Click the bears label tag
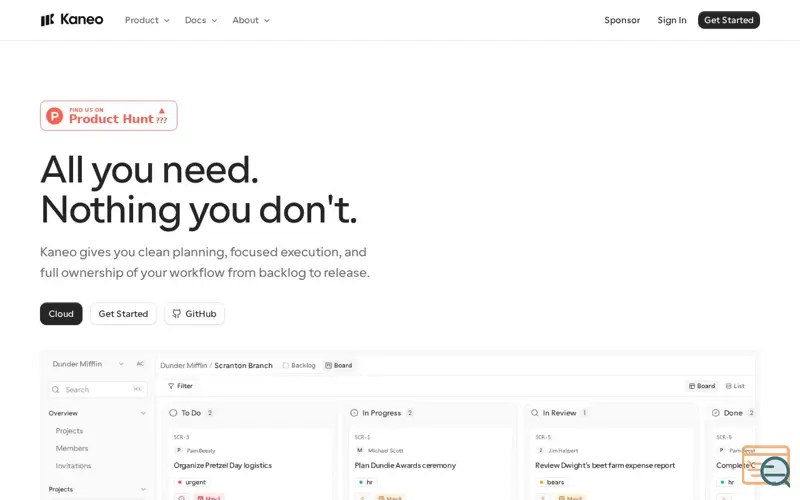This screenshot has height=500, width=800. [x=552, y=482]
